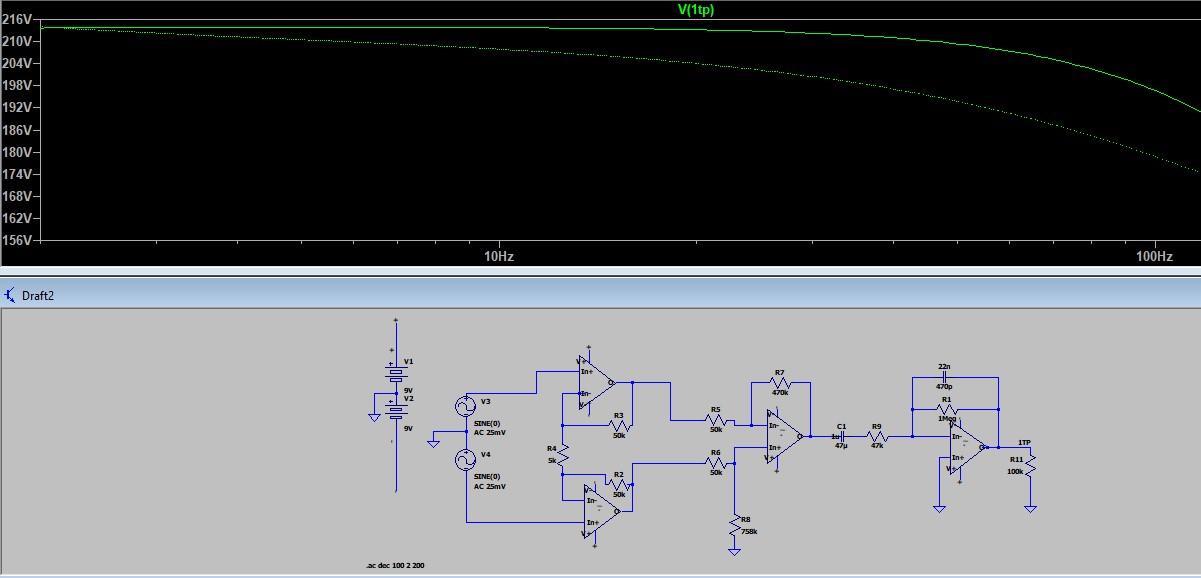Click the 758k value of R8
Viewport: 1201px width, 578px height.
(750, 532)
